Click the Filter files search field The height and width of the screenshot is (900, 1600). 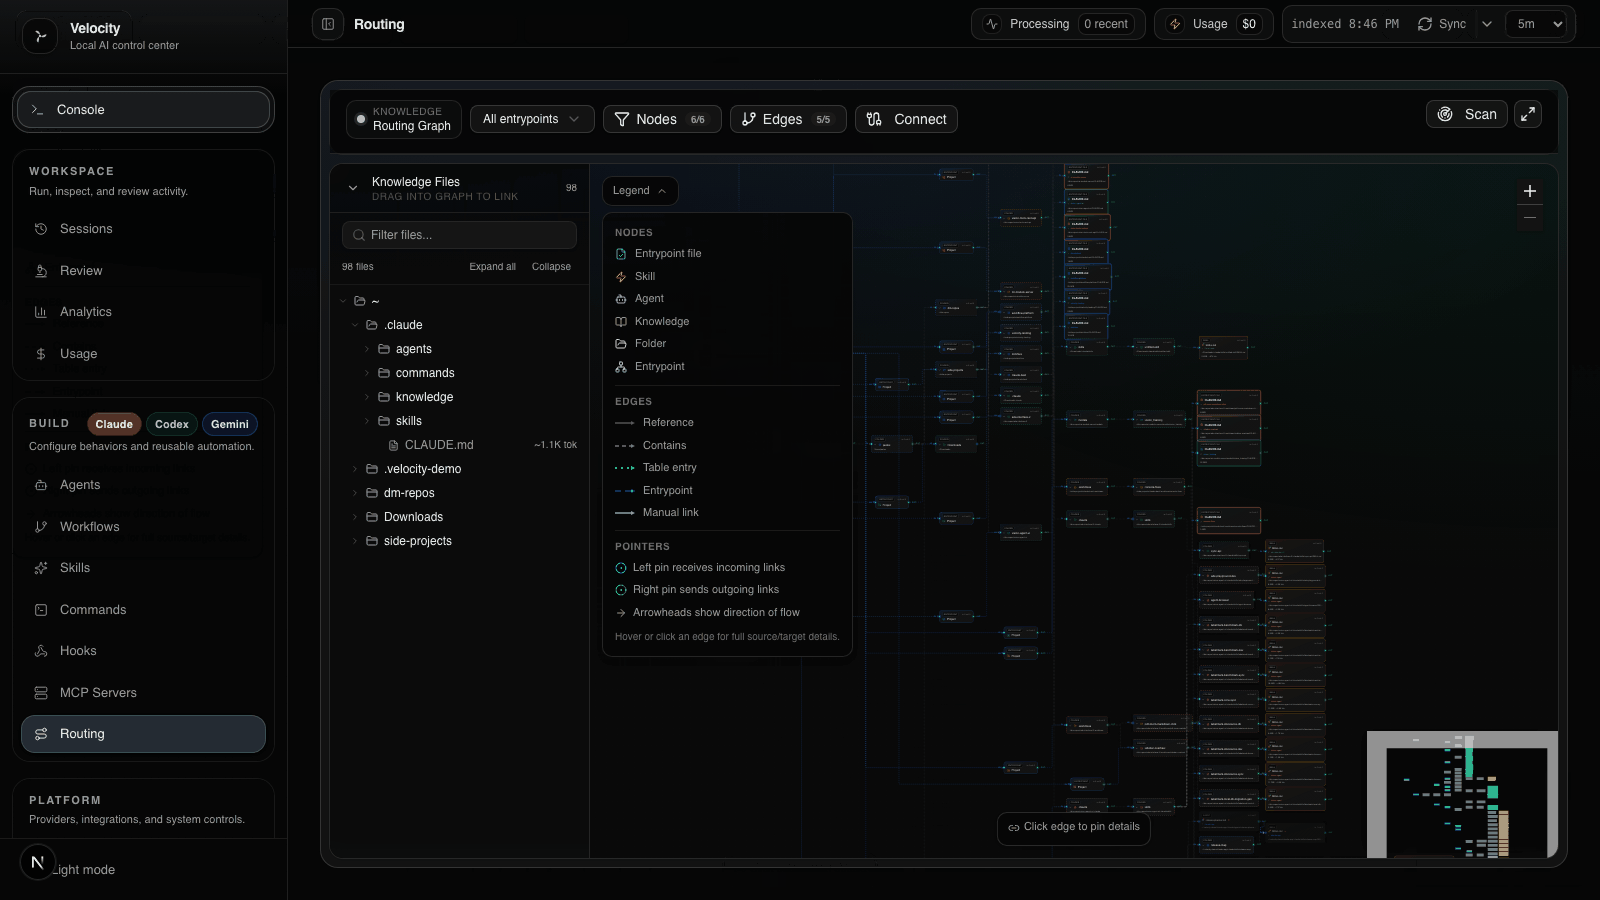459,234
